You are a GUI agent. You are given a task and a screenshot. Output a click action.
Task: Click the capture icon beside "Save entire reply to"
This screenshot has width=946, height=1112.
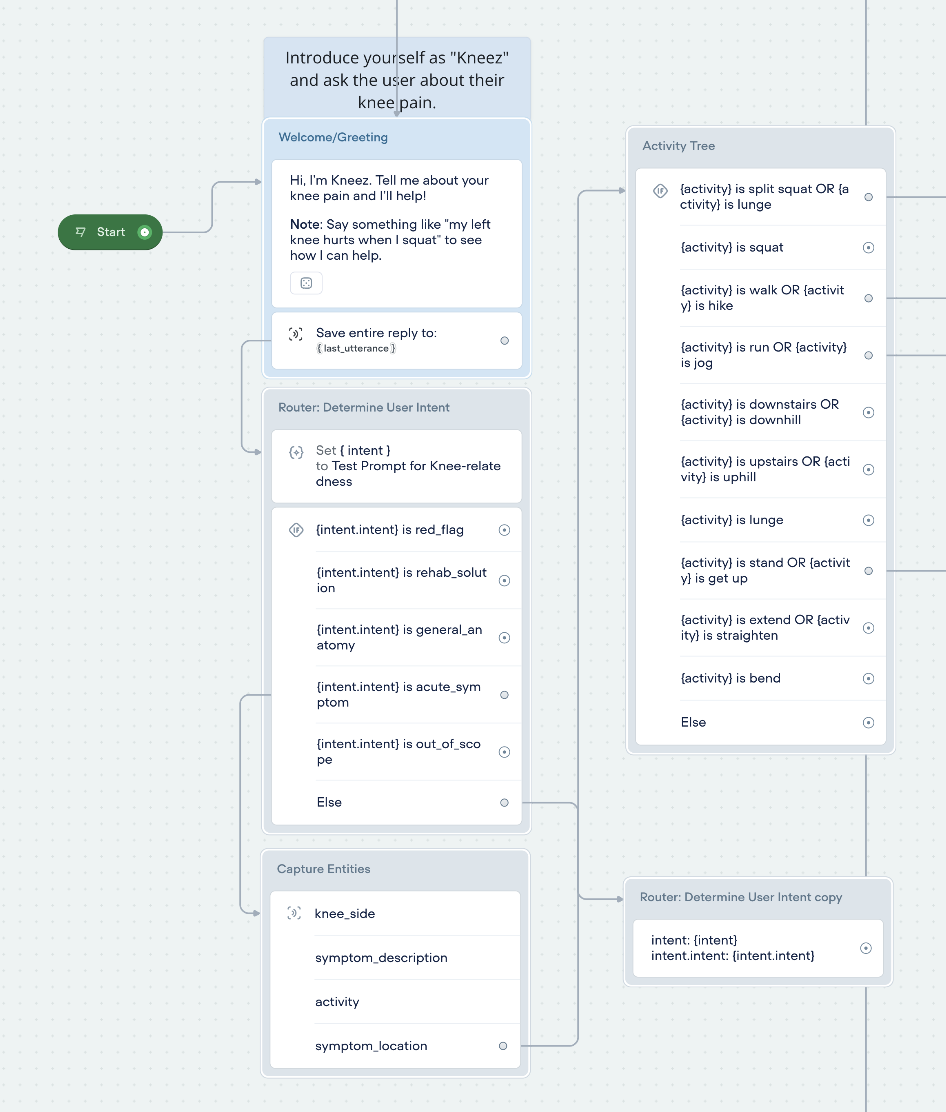pyautogui.click(x=295, y=334)
